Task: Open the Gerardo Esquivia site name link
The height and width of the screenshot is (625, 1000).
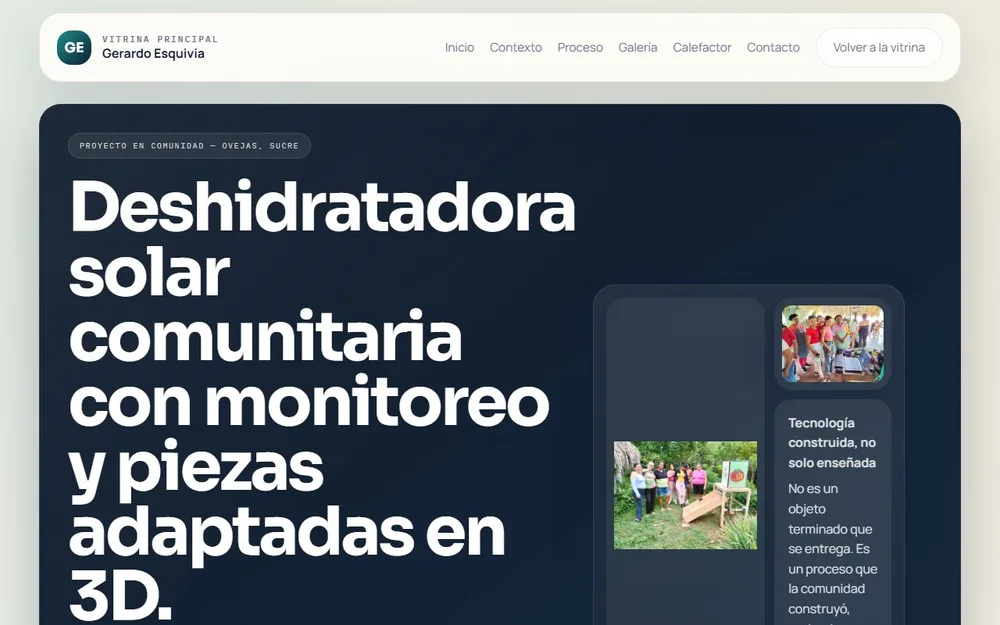Action: click(x=153, y=54)
